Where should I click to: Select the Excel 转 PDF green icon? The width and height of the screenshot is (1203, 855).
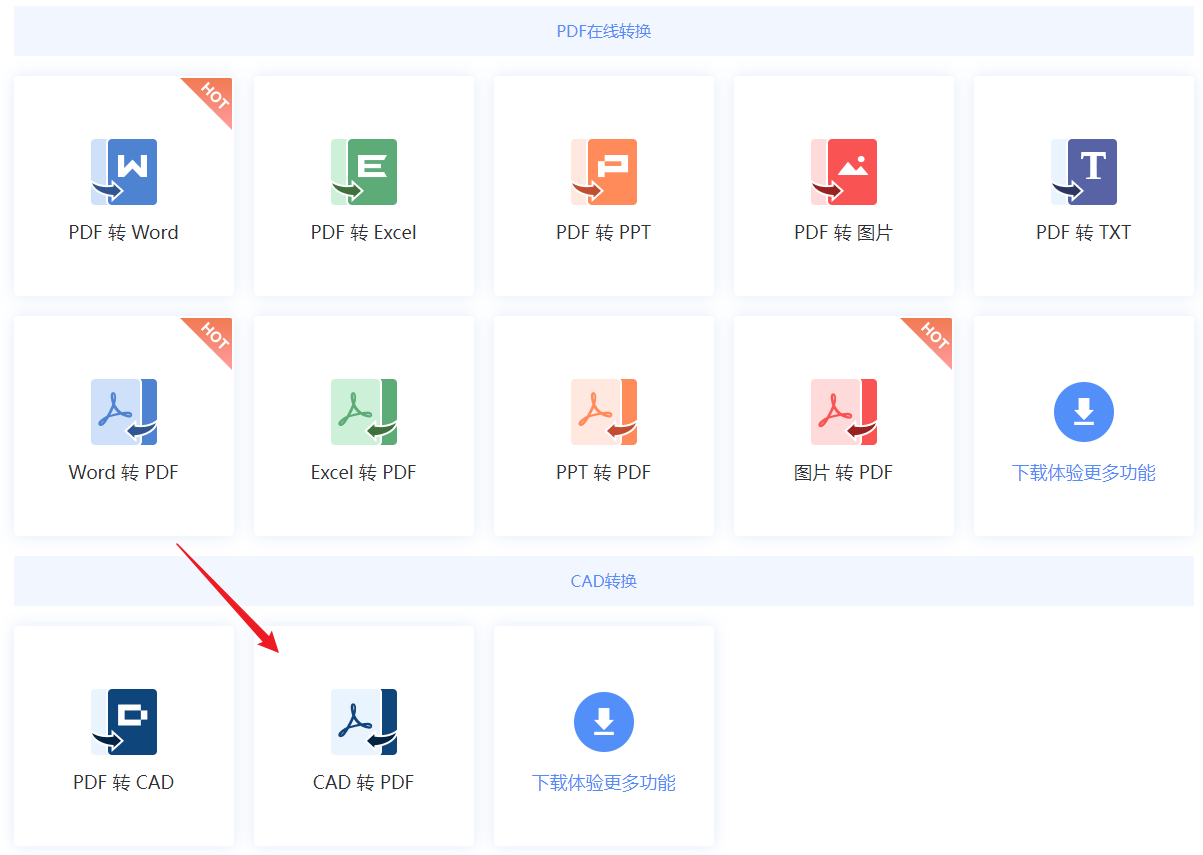(x=364, y=412)
